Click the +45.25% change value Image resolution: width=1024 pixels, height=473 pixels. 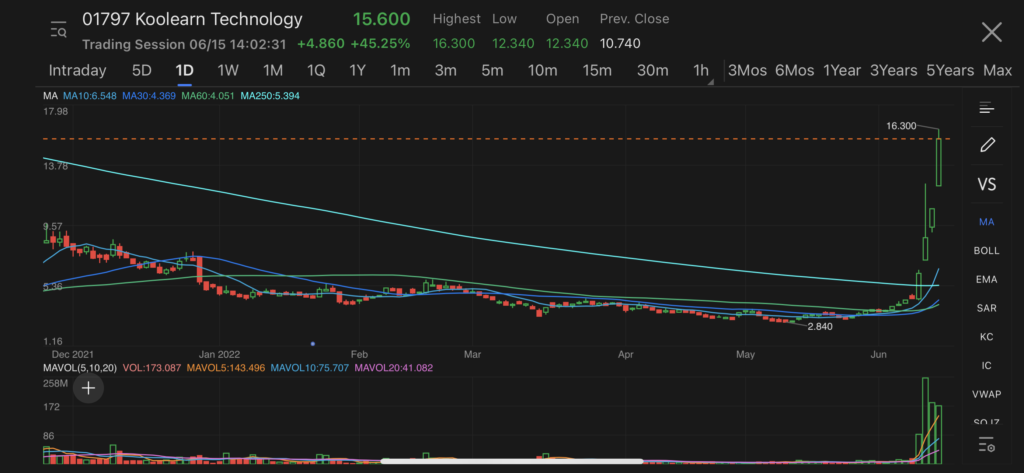[380, 44]
